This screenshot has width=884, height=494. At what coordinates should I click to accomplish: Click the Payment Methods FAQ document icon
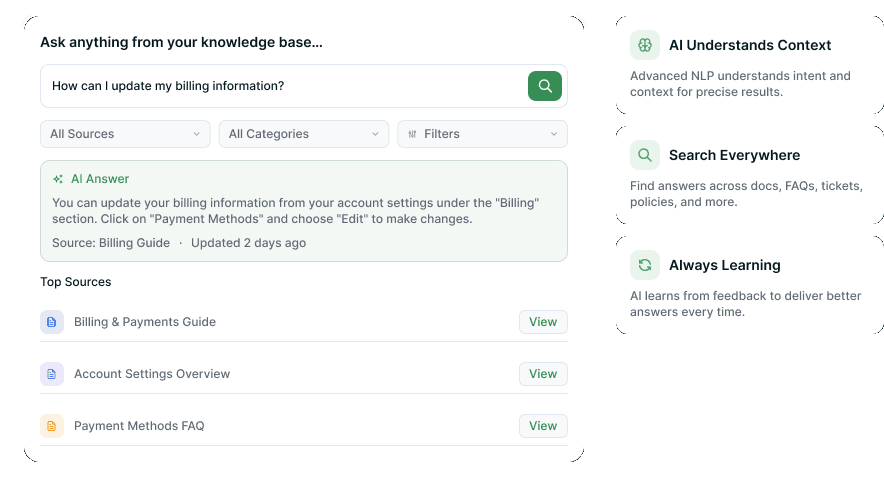coord(51,426)
